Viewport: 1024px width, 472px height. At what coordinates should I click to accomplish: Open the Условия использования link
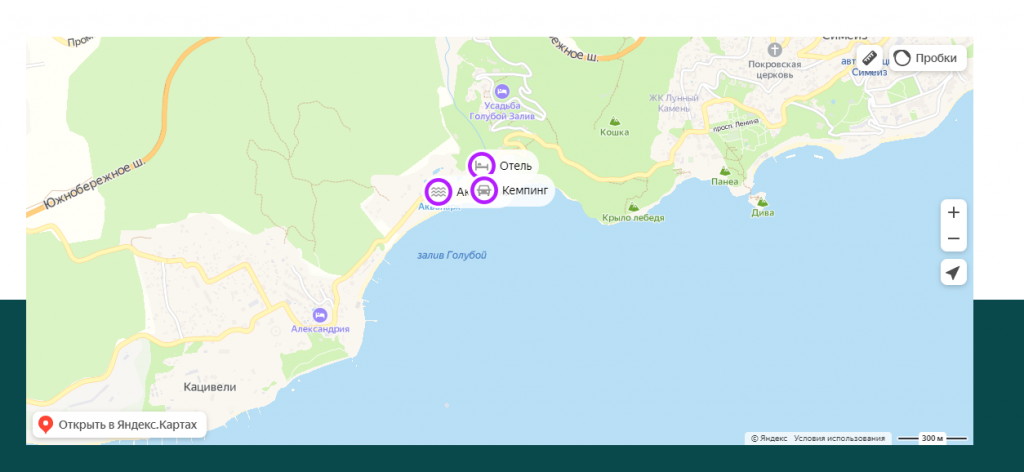839,438
